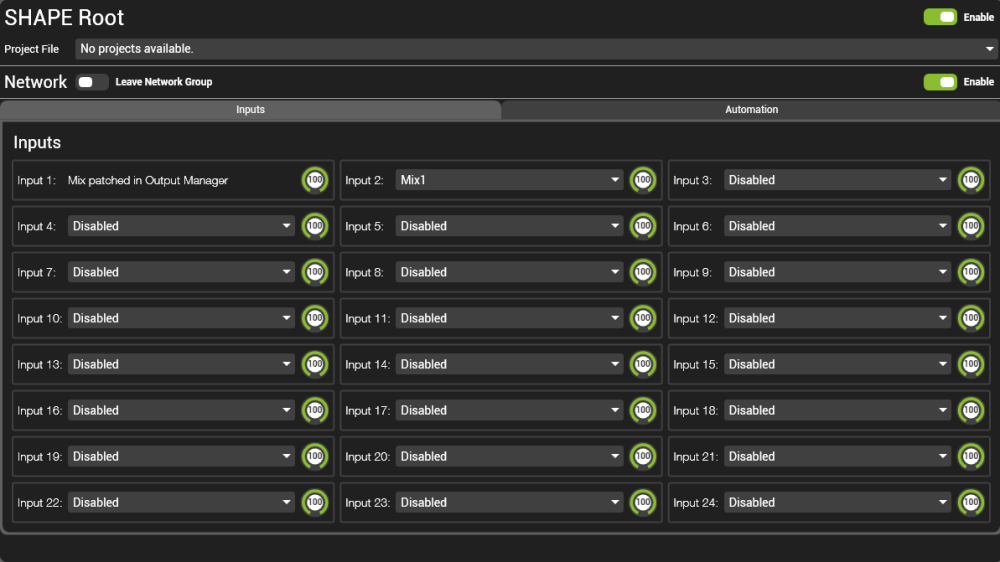Screen dimensions: 1000x562
Task: Toggle the Leave Network Group switch
Action: click(x=92, y=82)
